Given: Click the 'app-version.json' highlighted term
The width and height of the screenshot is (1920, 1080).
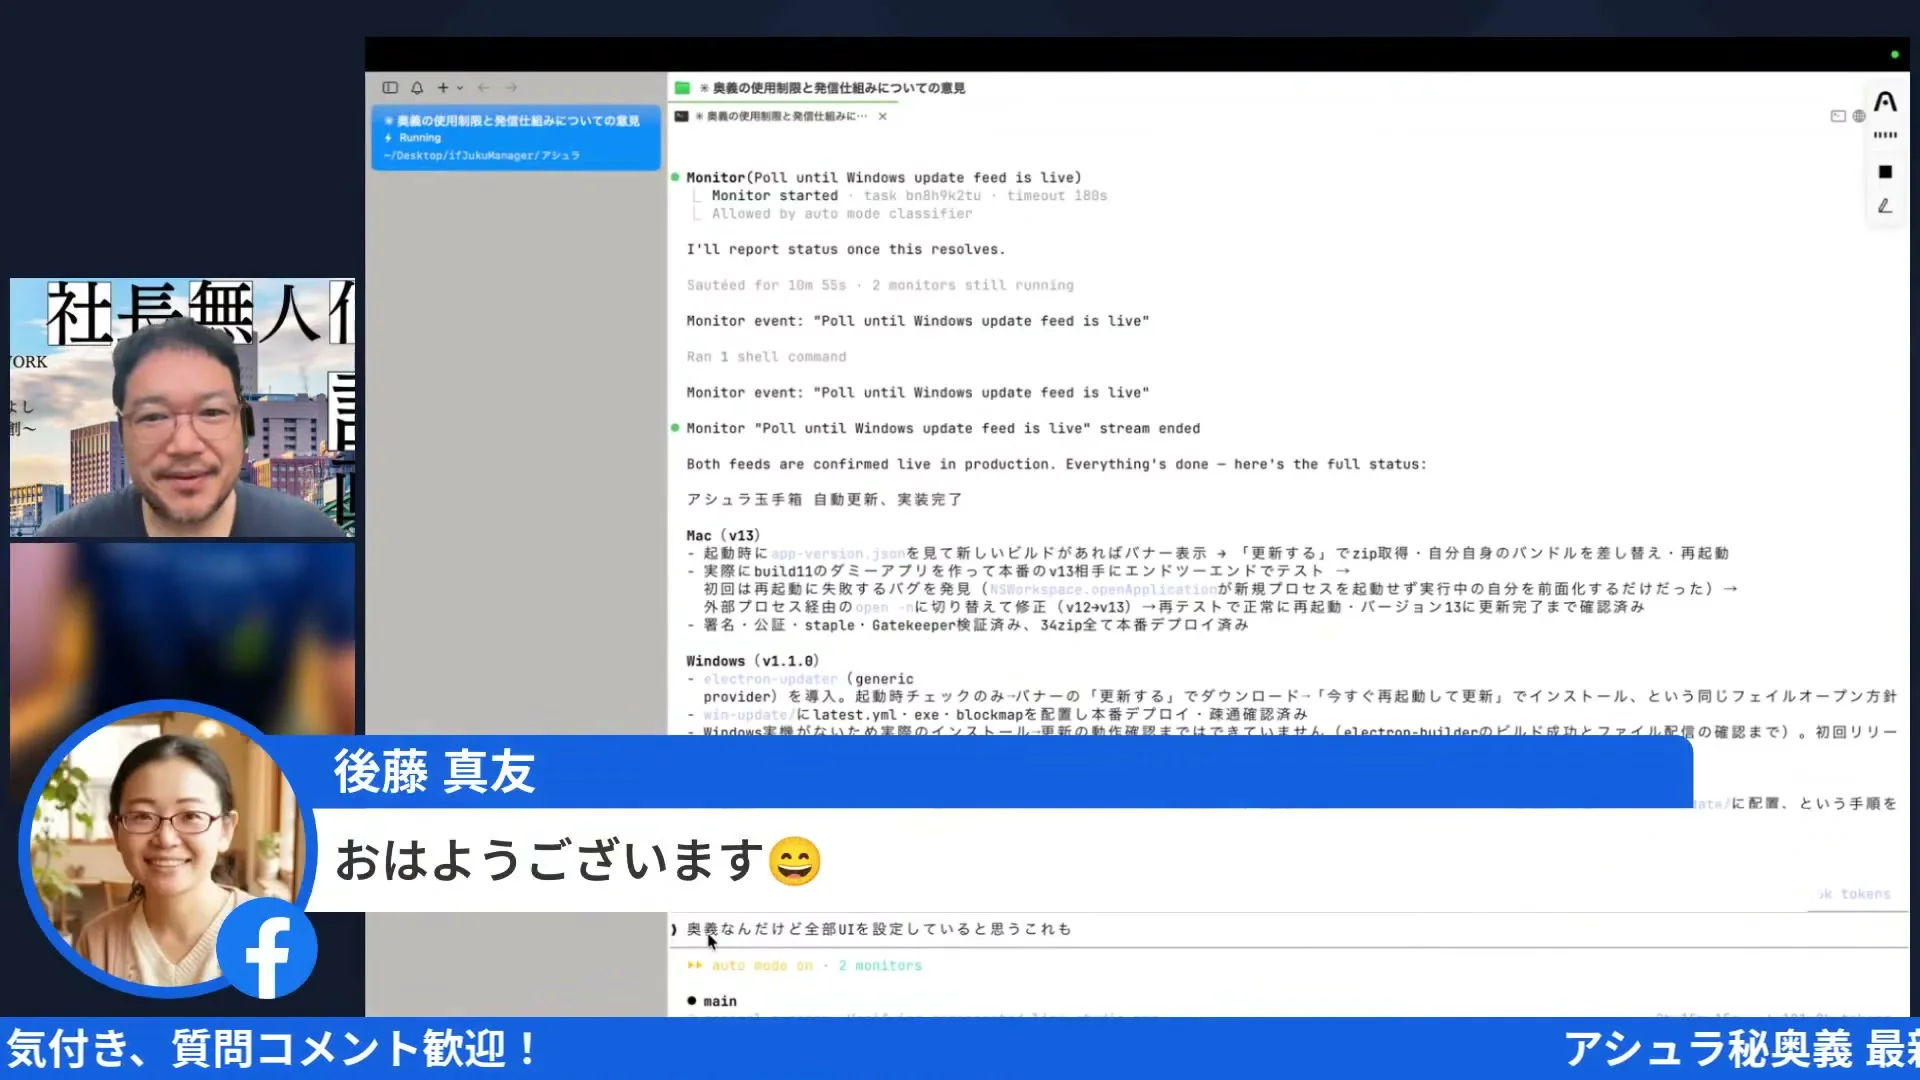Looking at the screenshot, I should (x=838, y=554).
